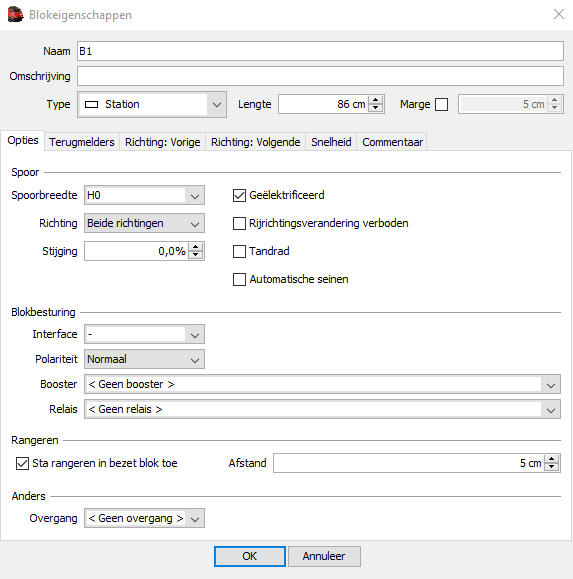
Task: Increase the Lengte value with up arrow
Action: [x=375, y=100]
